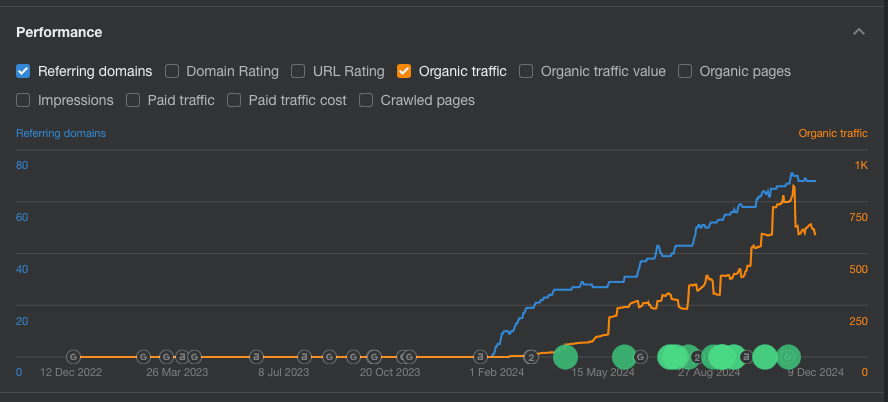Click the green dot left of 15 May 2024
Image resolution: width=888 pixels, height=402 pixels.
(565, 356)
